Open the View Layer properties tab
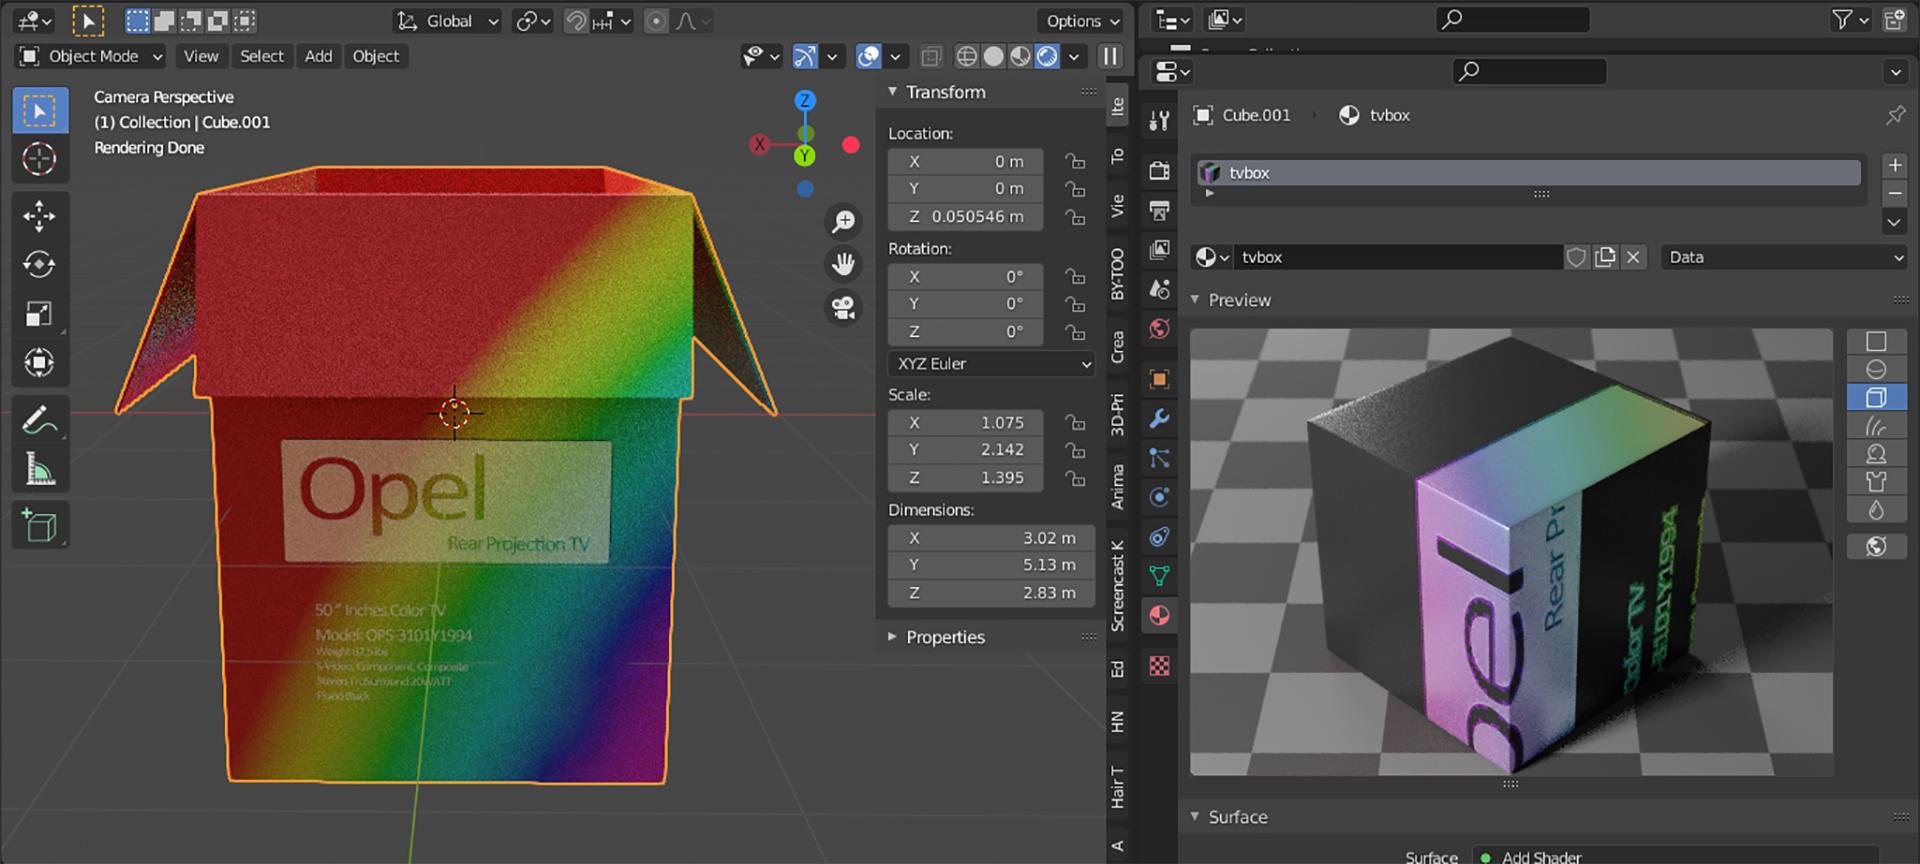Viewport: 1920px width, 864px height. point(1159,250)
